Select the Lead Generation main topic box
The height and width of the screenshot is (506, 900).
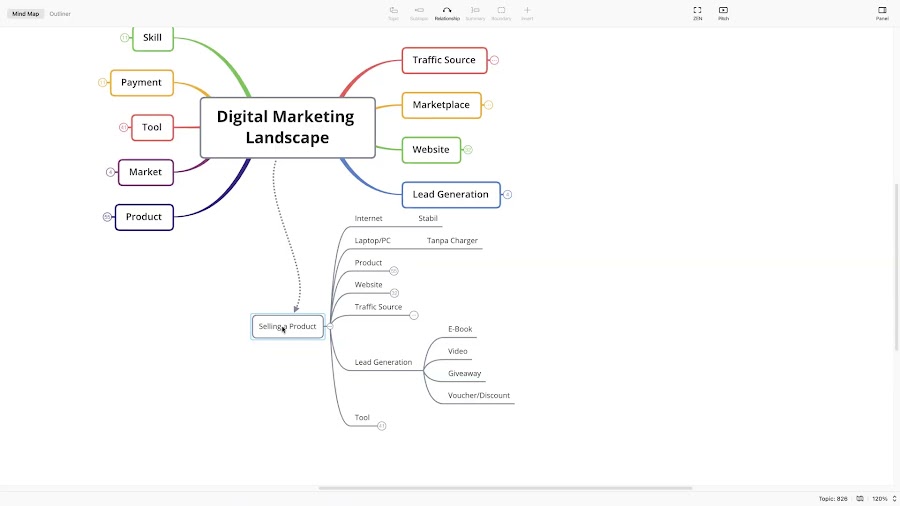(x=451, y=194)
